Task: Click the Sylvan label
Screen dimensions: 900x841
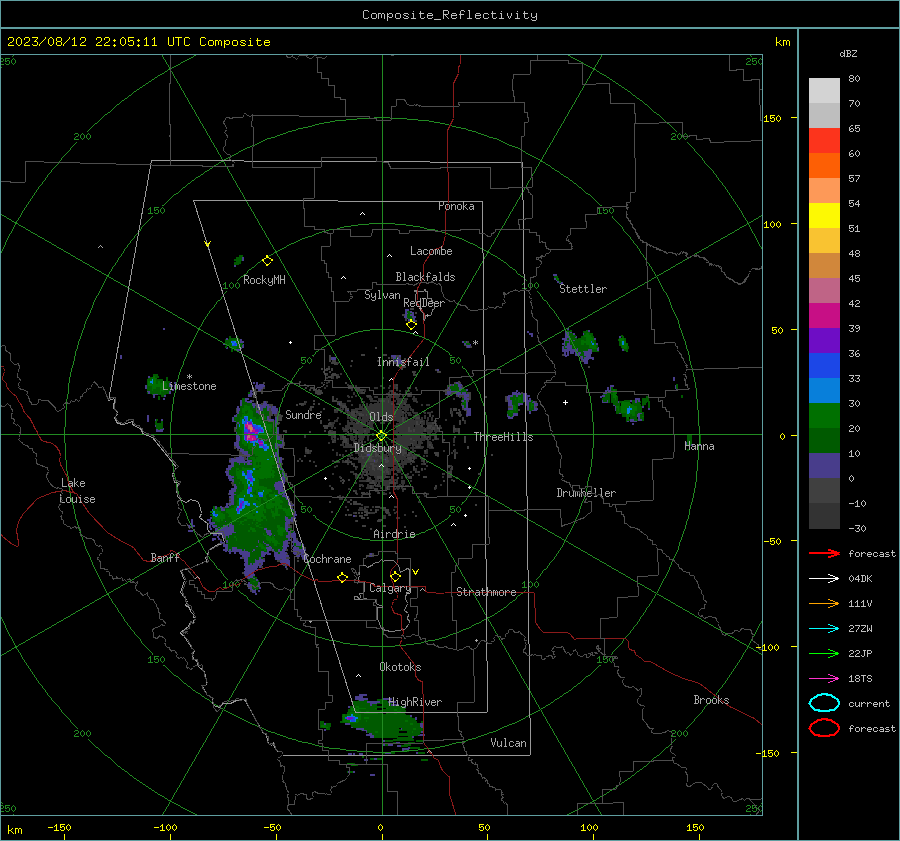Action: pyautogui.click(x=382, y=295)
